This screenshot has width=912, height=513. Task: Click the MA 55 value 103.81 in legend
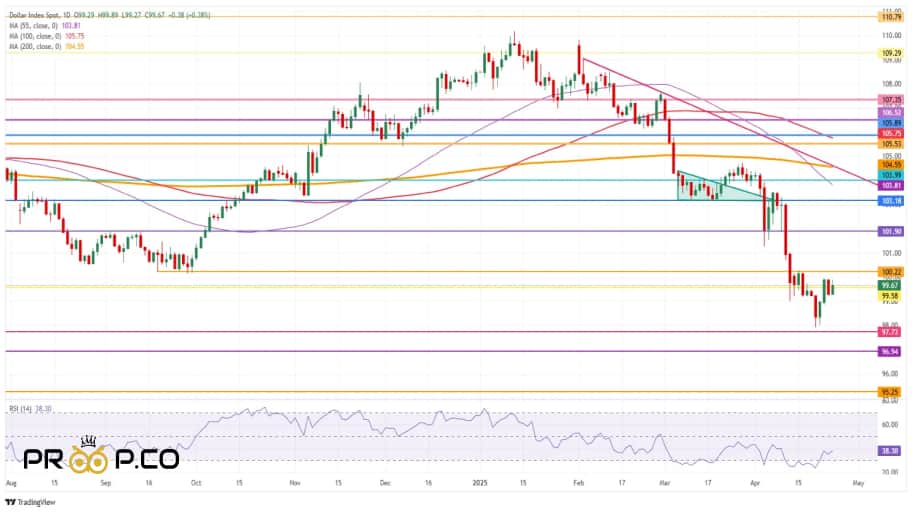pyautogui.click(x=71, y=26)
